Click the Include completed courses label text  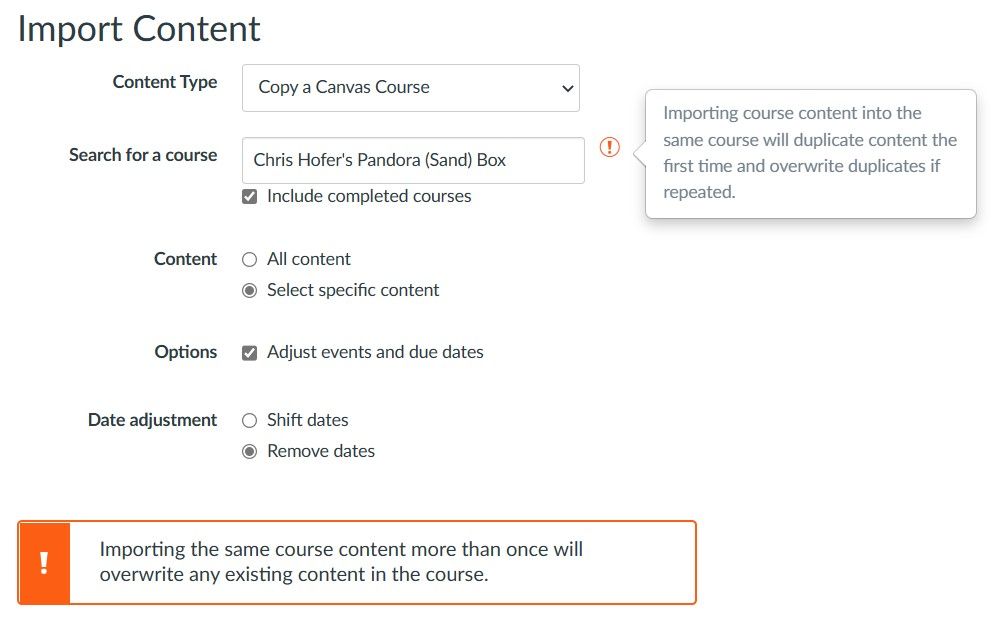pyautogui.click(x=369, y=197)
